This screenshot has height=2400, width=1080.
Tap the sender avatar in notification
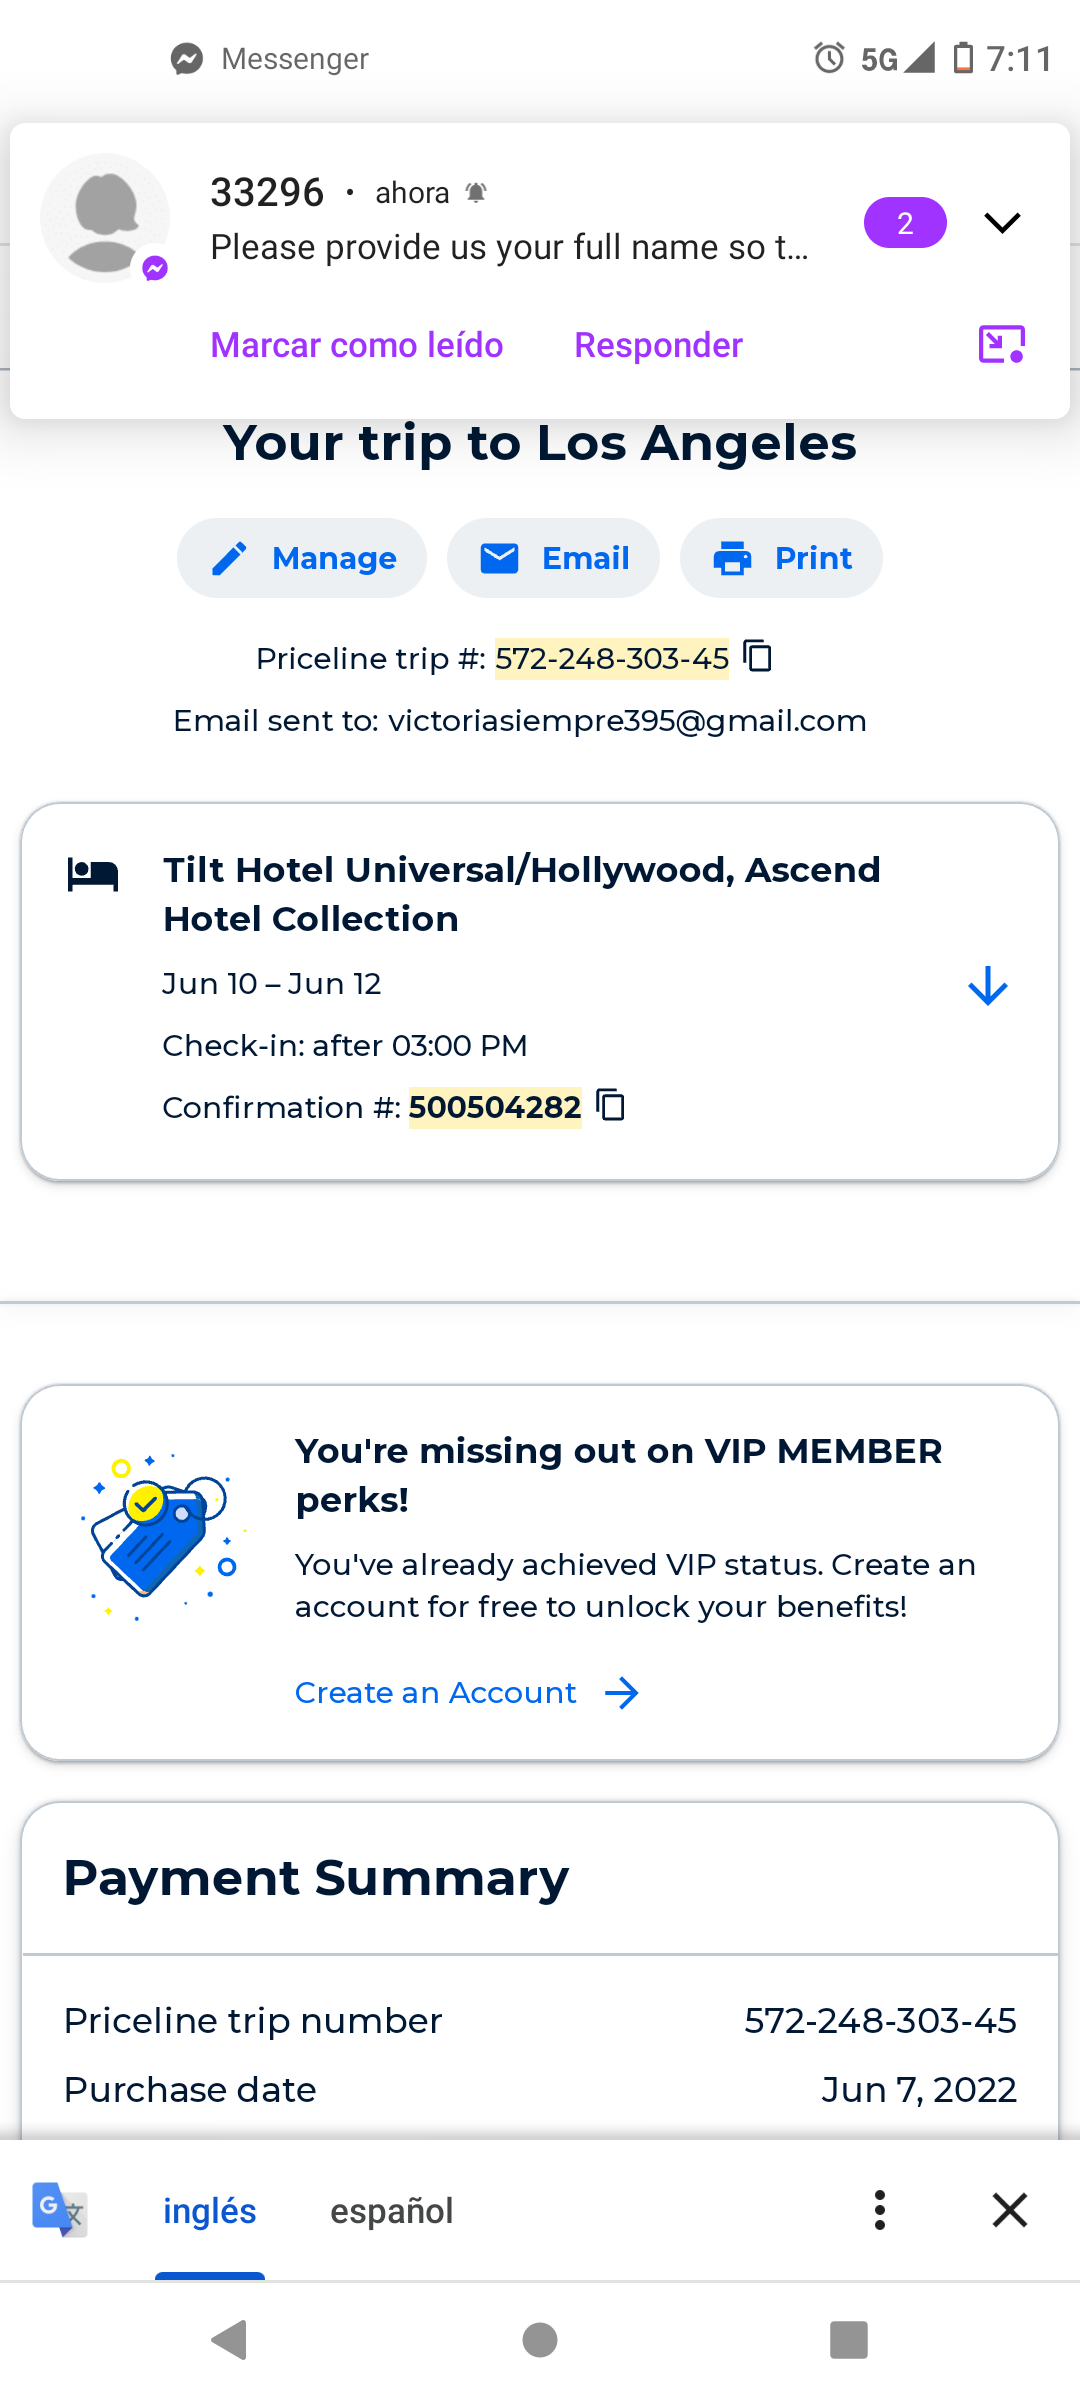click(x=105, y=218)
